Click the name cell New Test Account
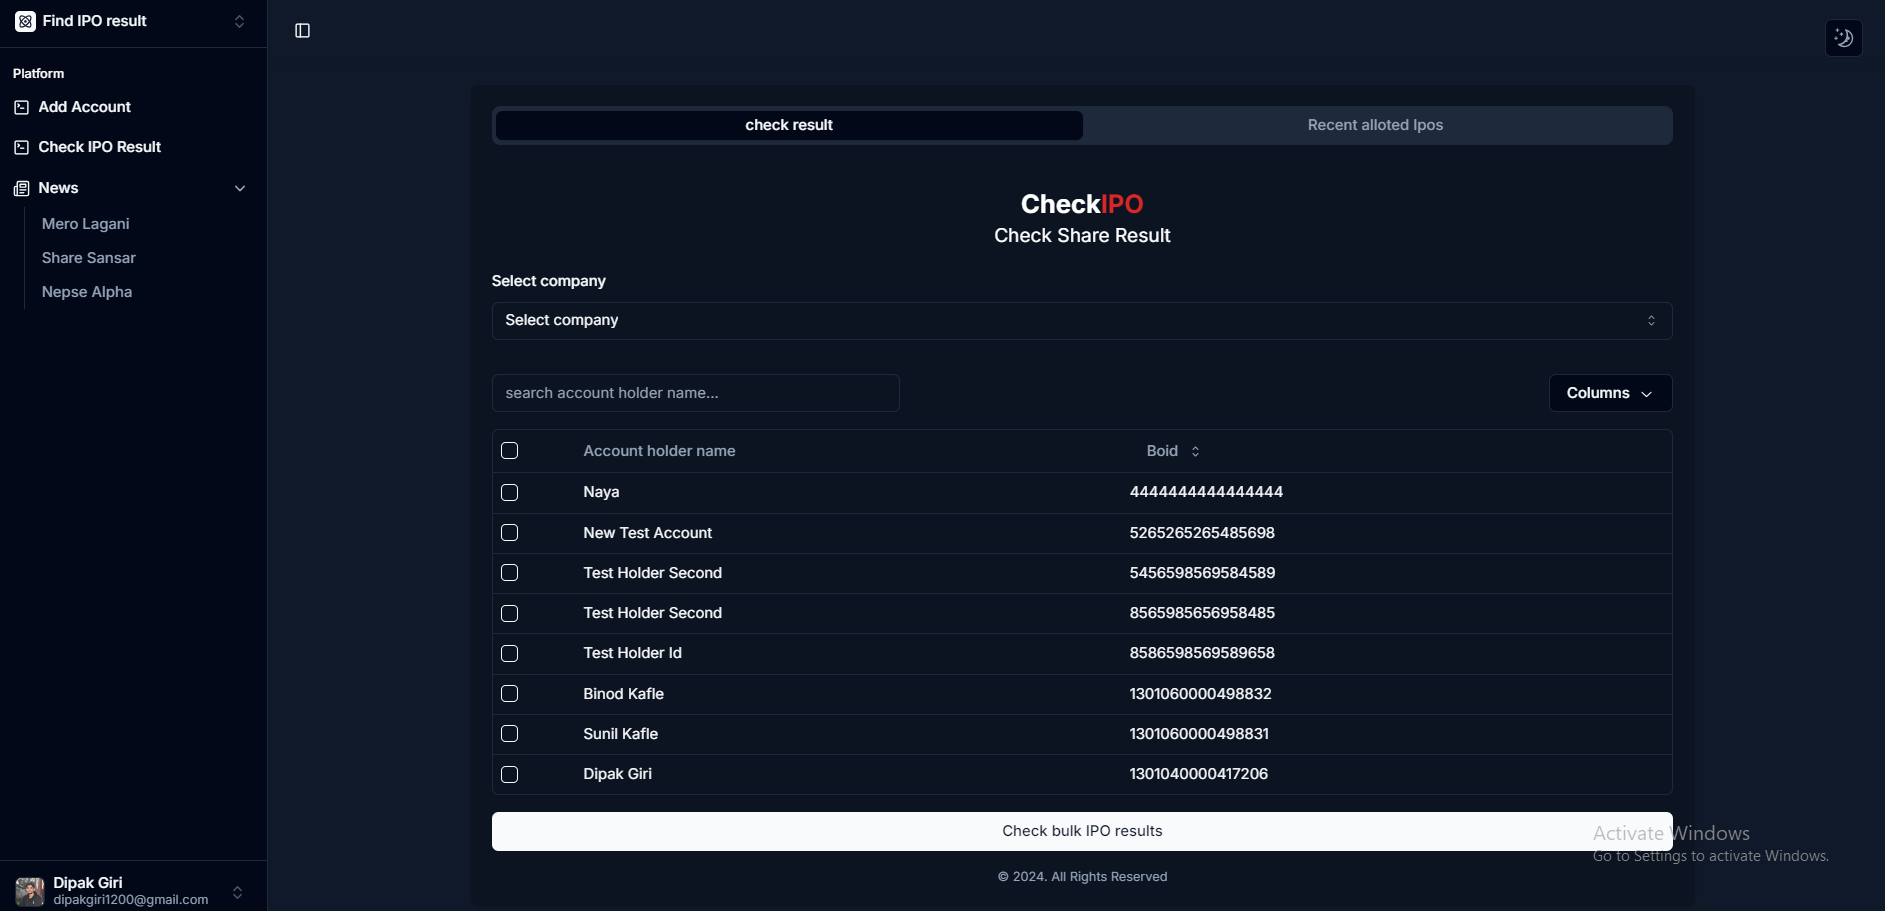The image size is (1885, 911). [x=648, y=533]
